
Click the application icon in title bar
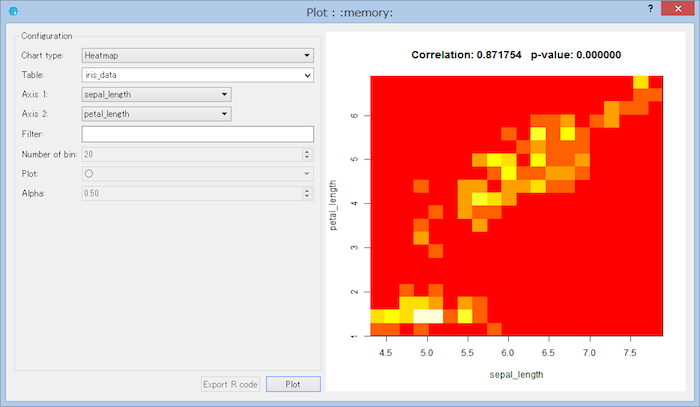point(13,12)
